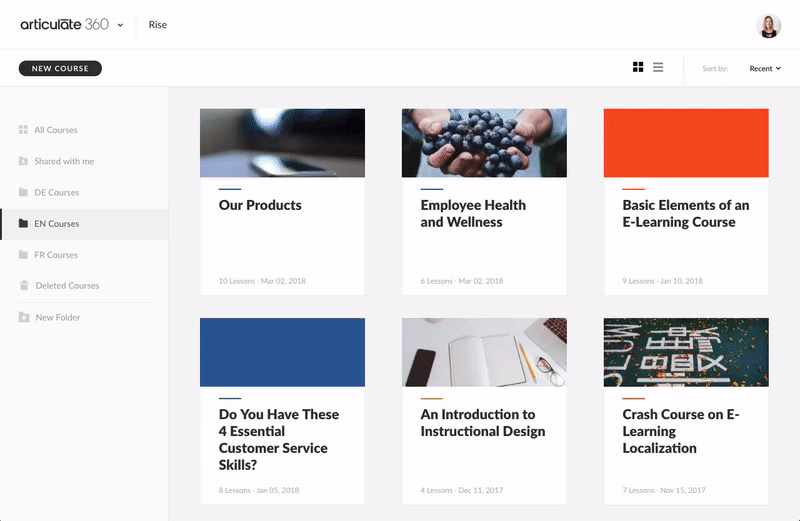Open the Our Products course title

coord(260,205)
